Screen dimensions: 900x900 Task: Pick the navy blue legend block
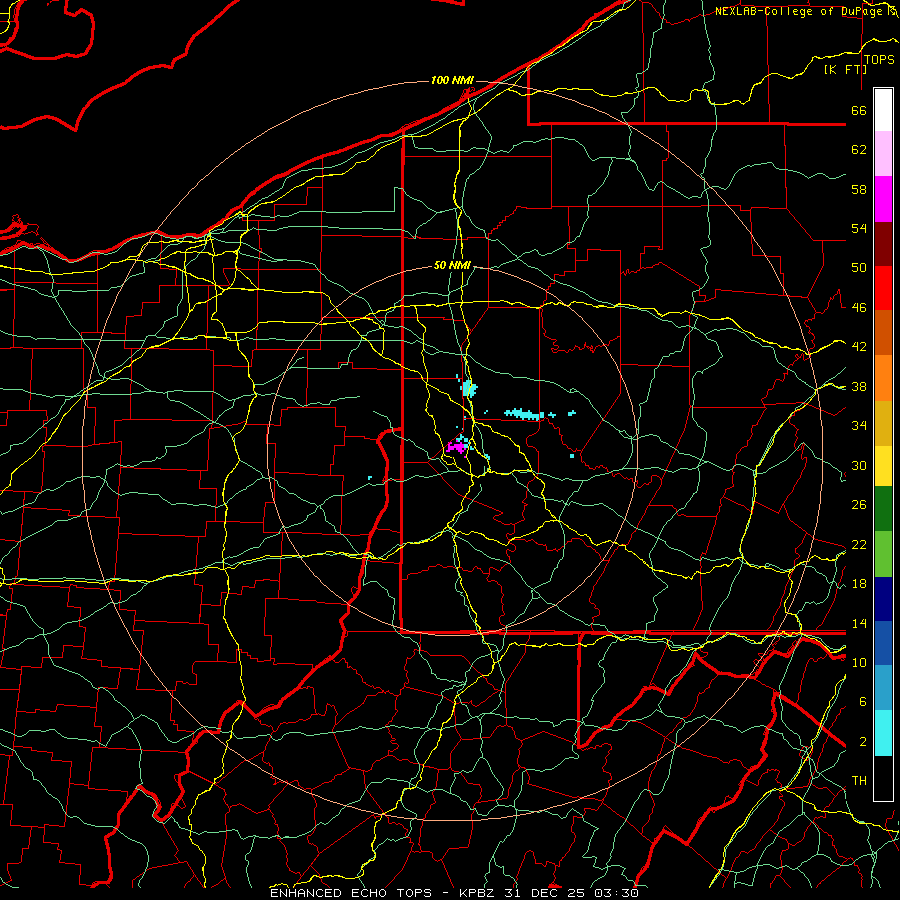[x=883, y=599]
